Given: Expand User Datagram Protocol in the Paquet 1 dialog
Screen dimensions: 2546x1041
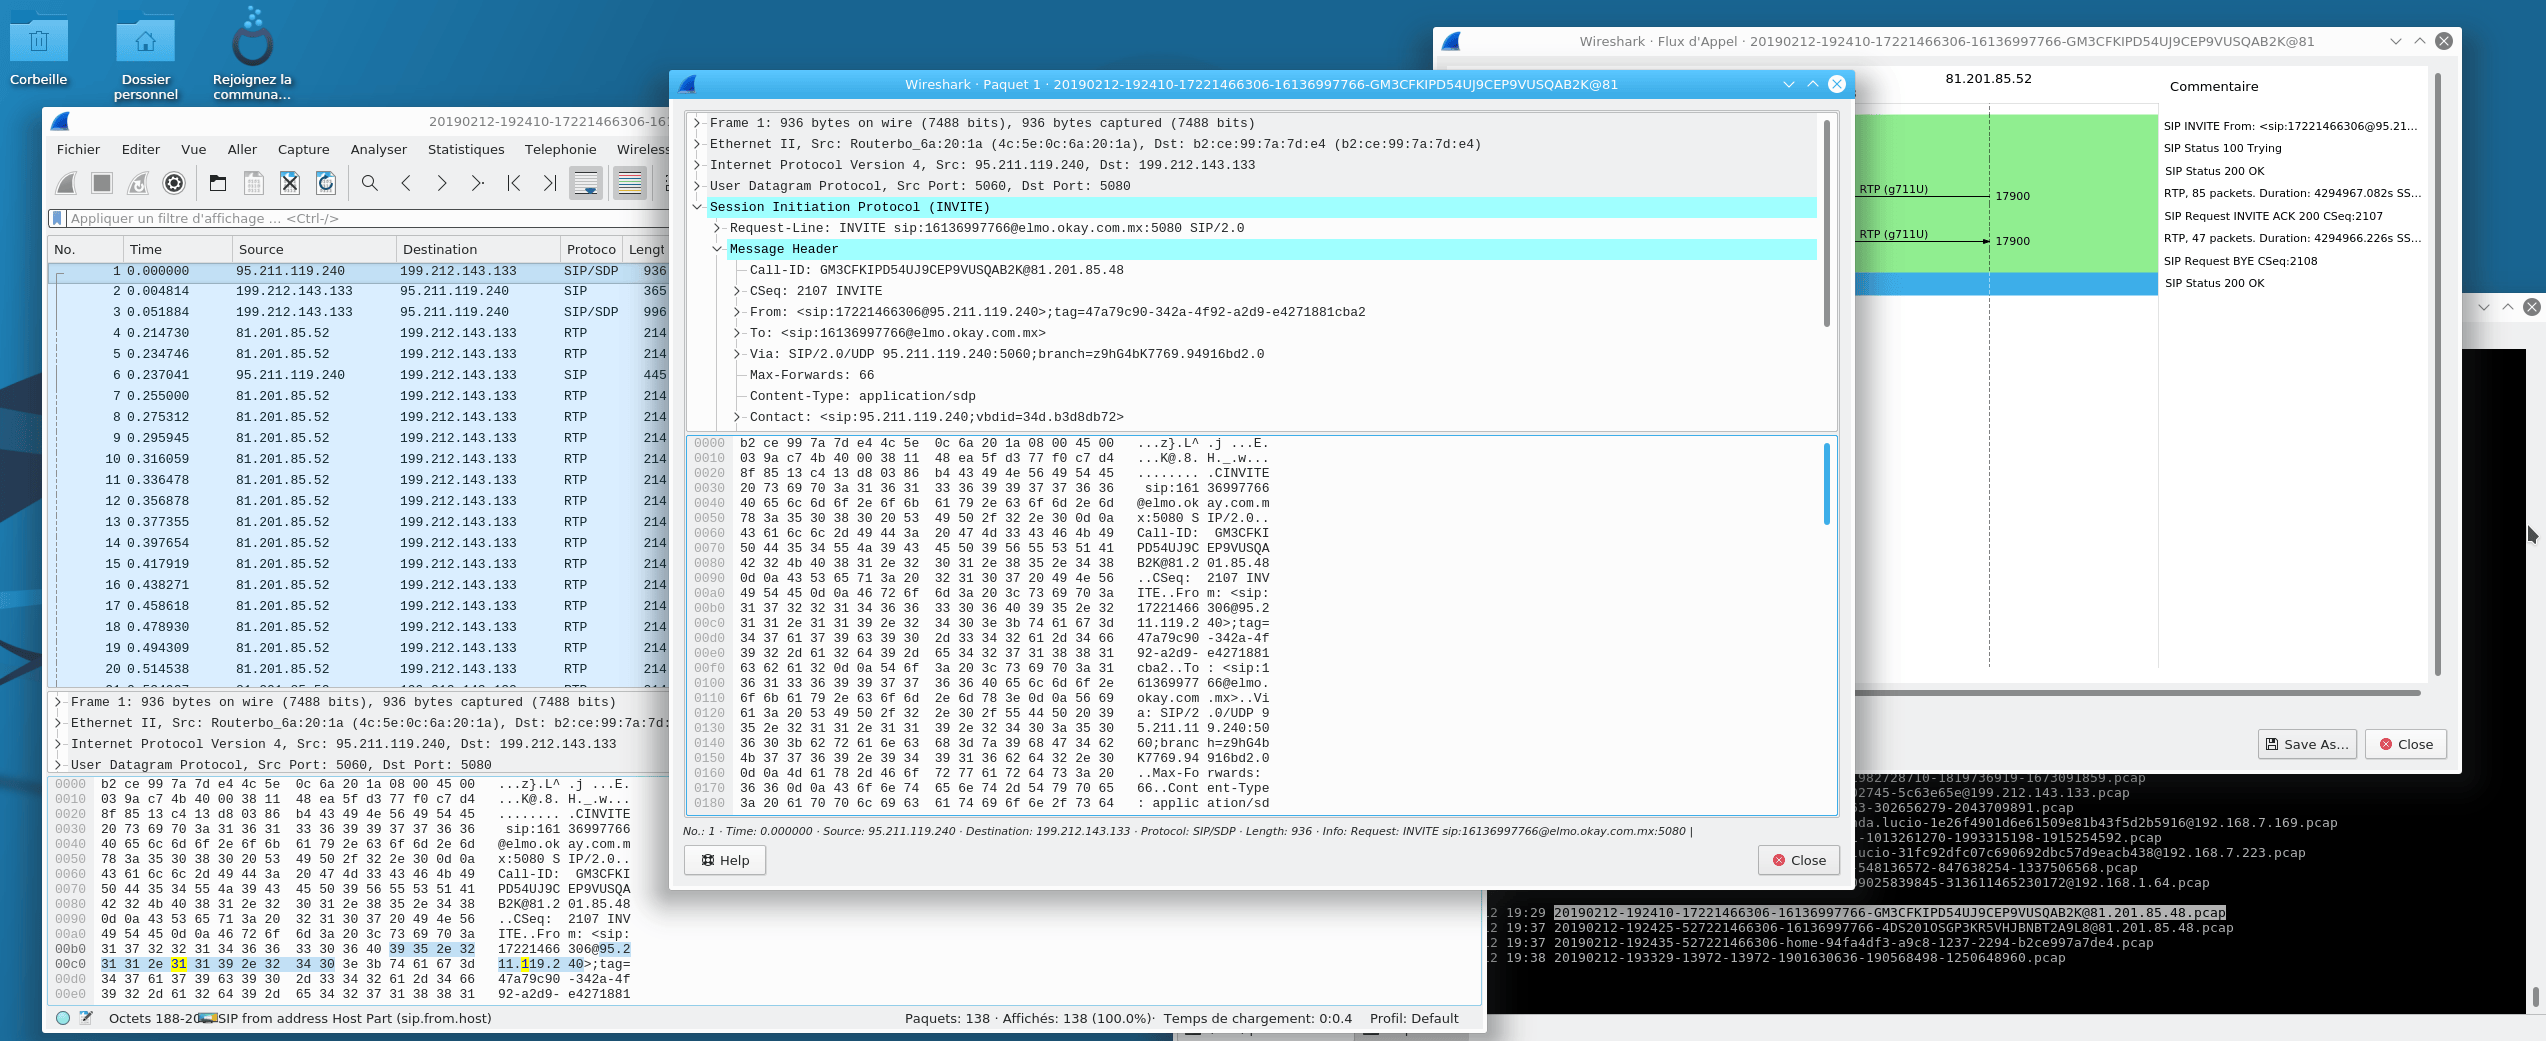Looking at the screenshot, I should click(x=697, y=186).
